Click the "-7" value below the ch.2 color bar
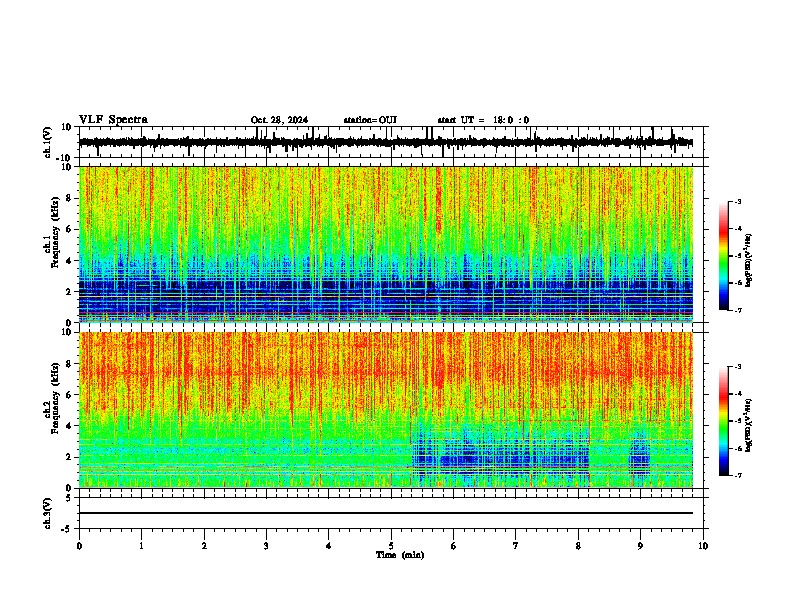The image size is (792, 612). pyautogui.click(x=737, y=476)
